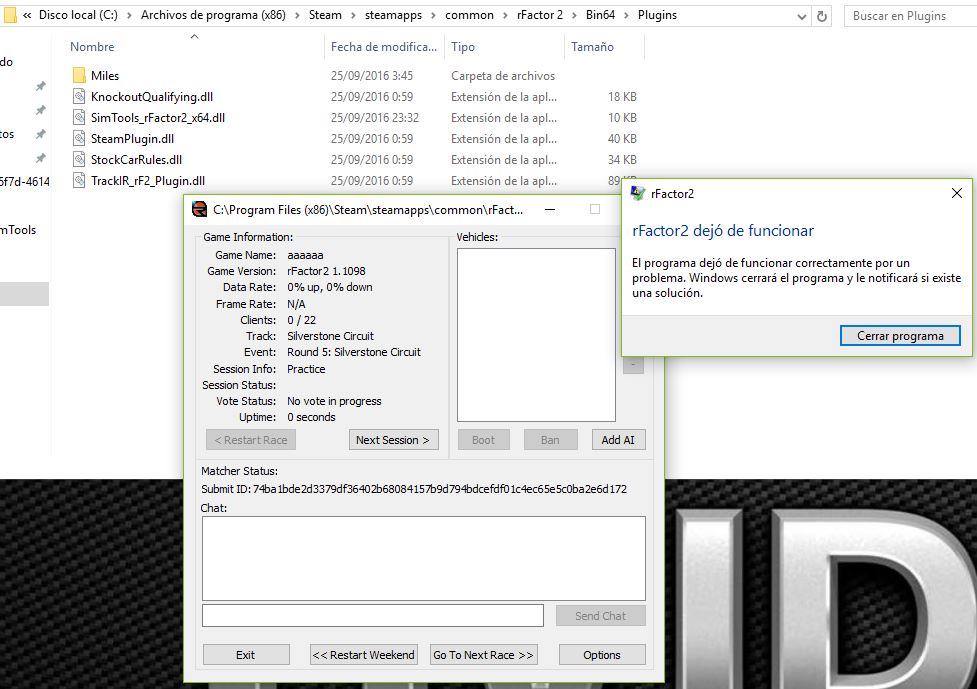Refresh the Explorer address bar
The image size is (977, 689).
tap(822, 16)
